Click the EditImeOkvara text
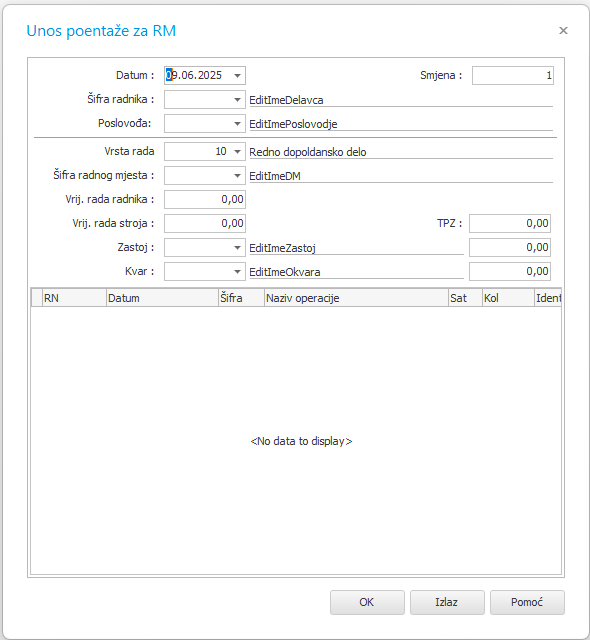 (x=285, y=272)
